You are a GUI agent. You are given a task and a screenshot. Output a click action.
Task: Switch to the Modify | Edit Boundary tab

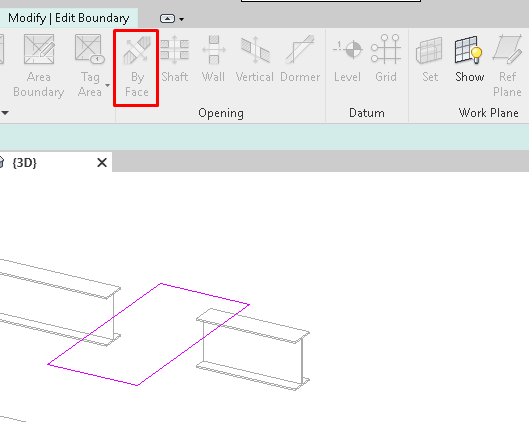[68, 18]
